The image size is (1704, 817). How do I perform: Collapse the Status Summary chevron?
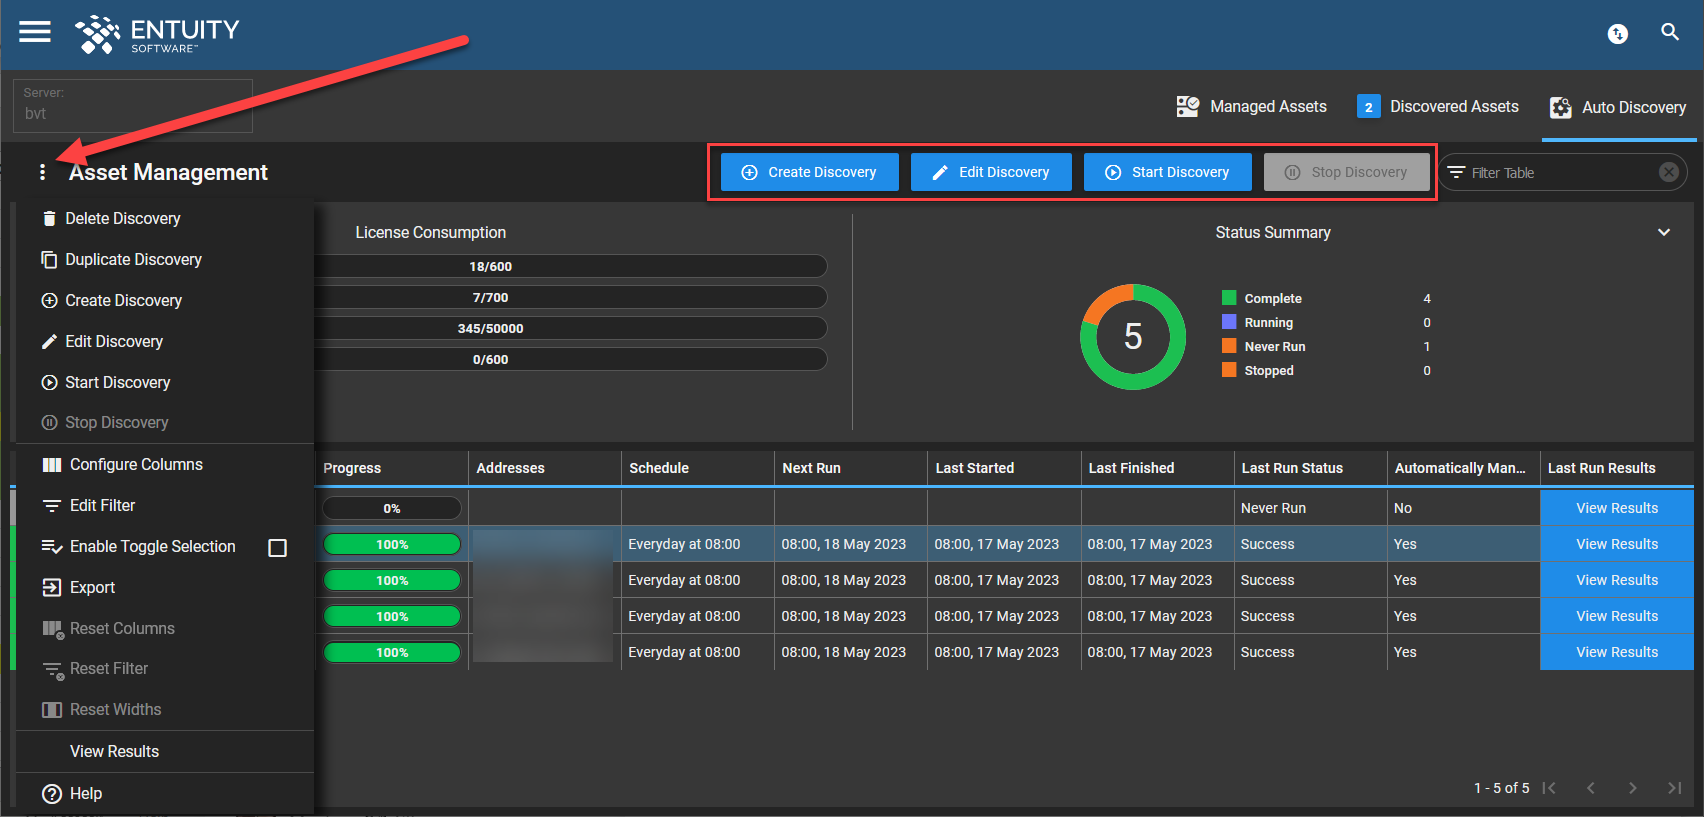pos(1664,232)
